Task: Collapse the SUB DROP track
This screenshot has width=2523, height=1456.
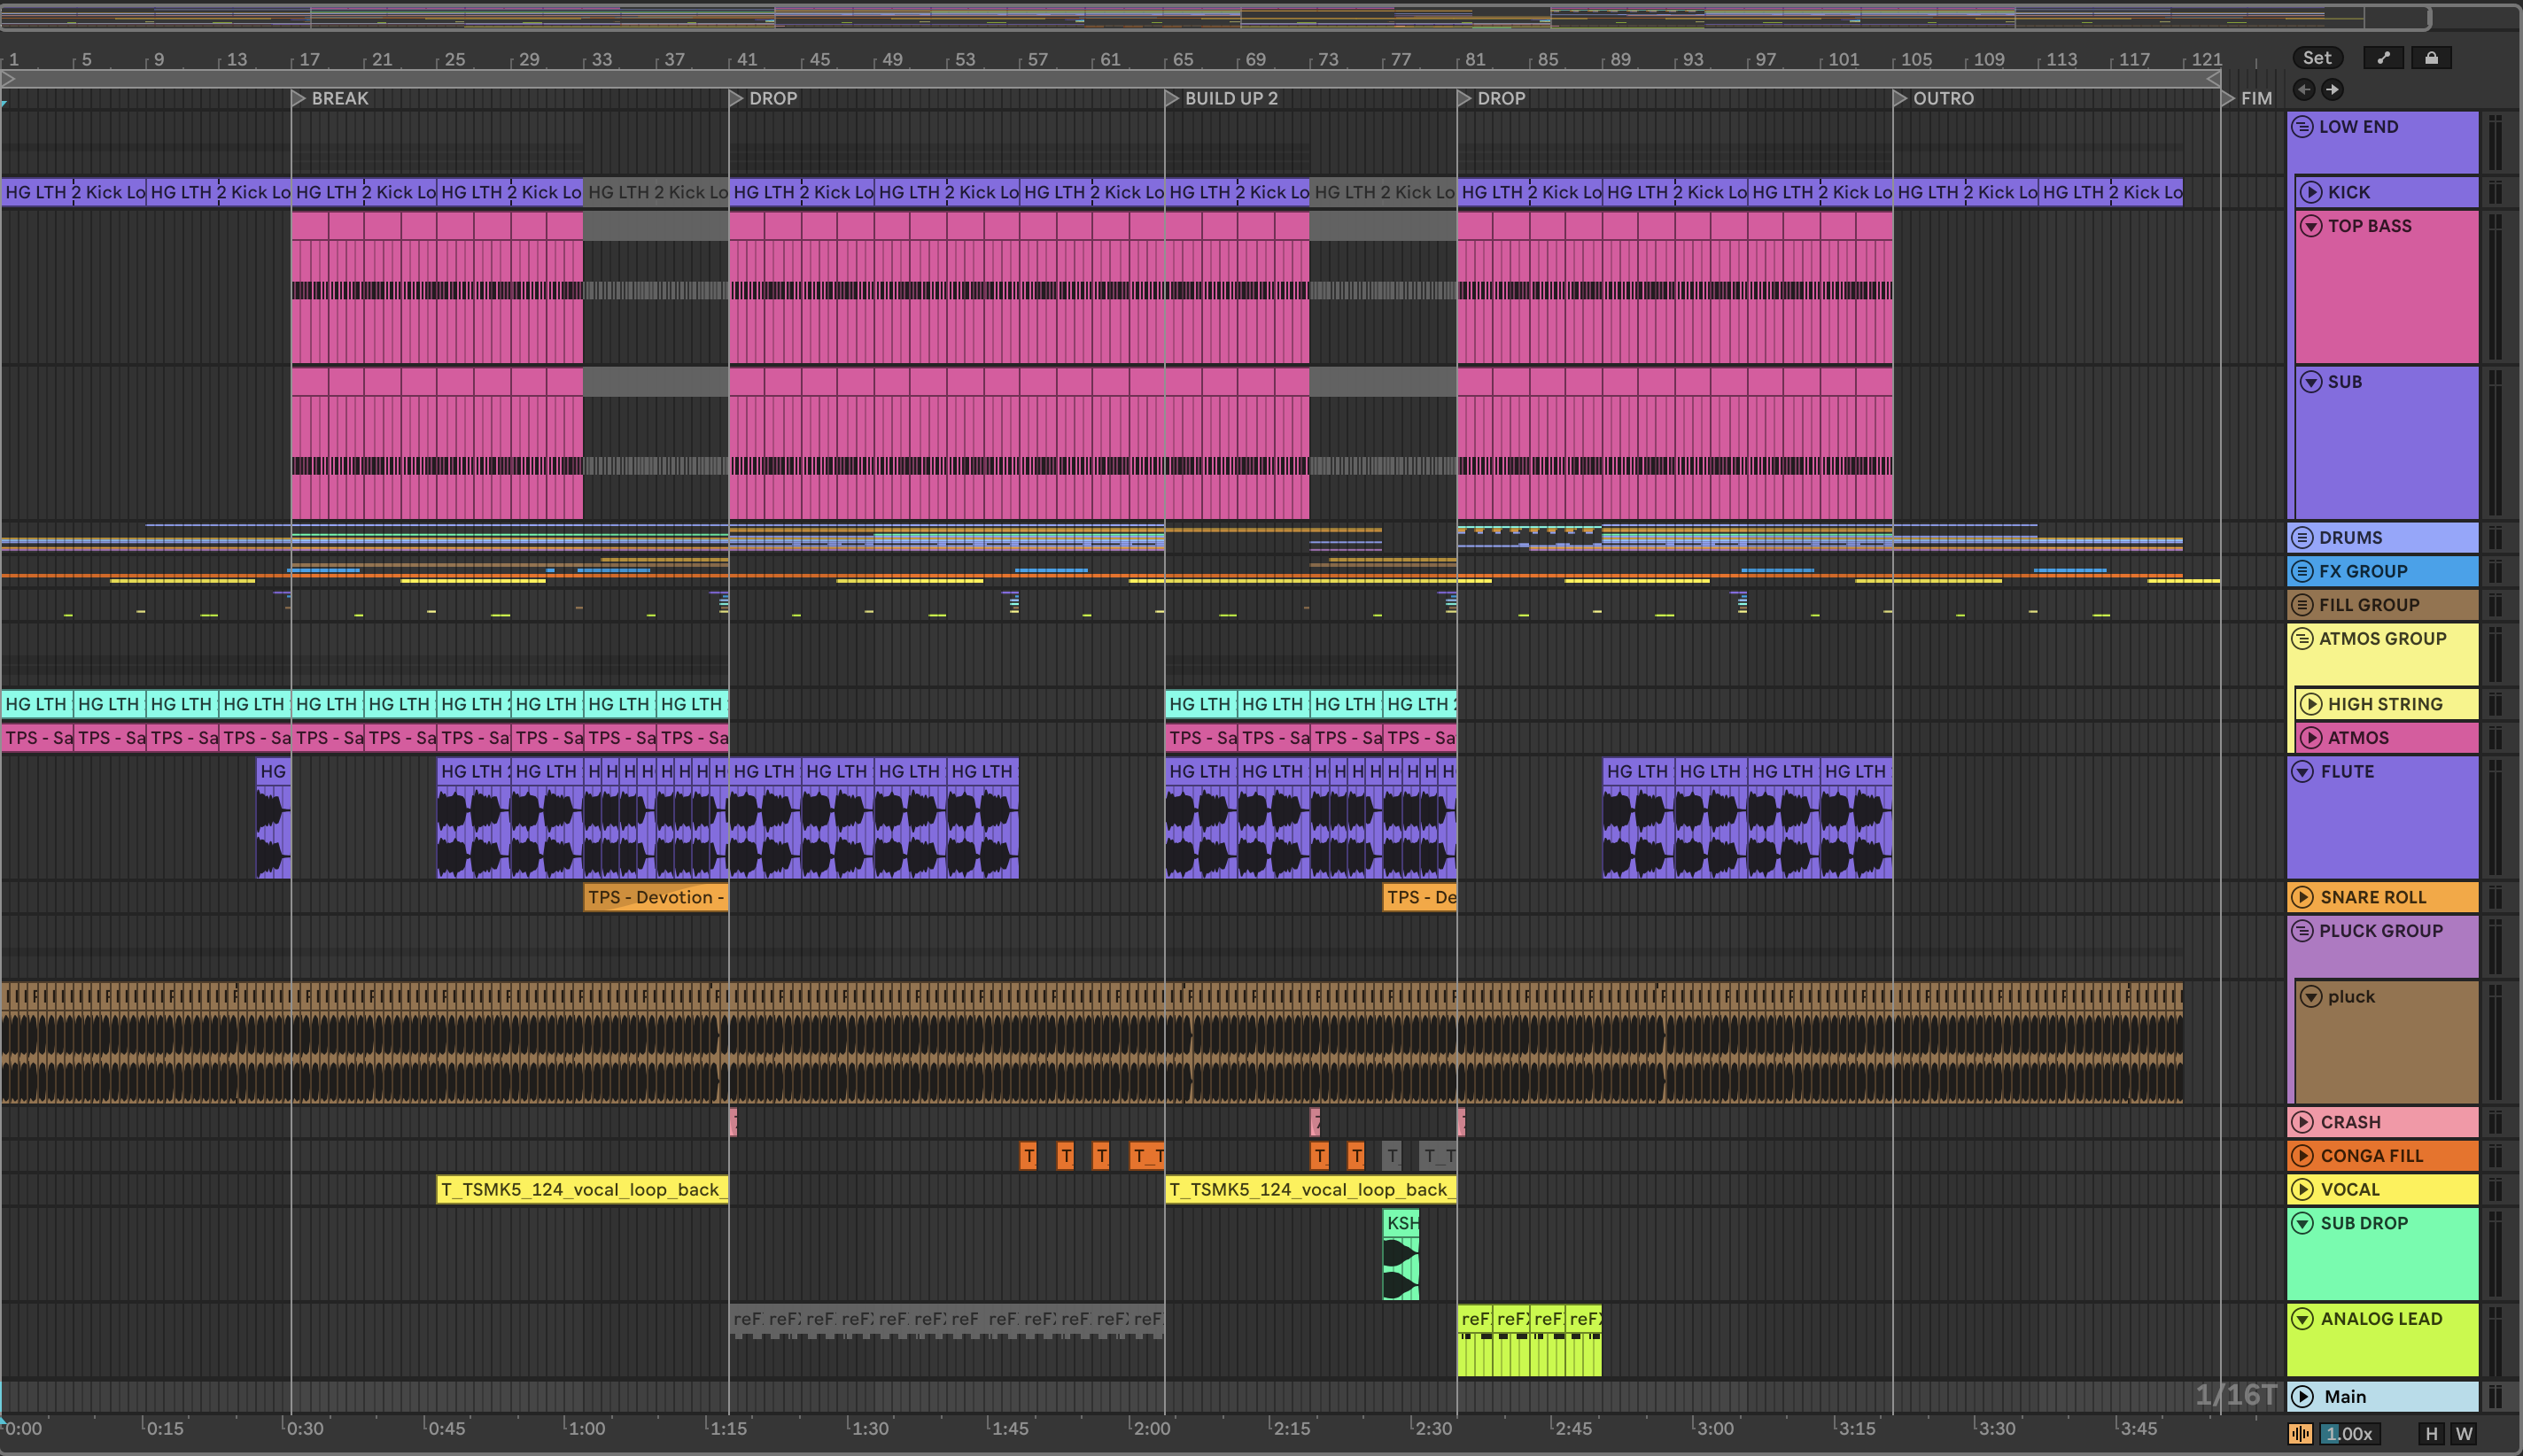Action: coord(2303,1223)
